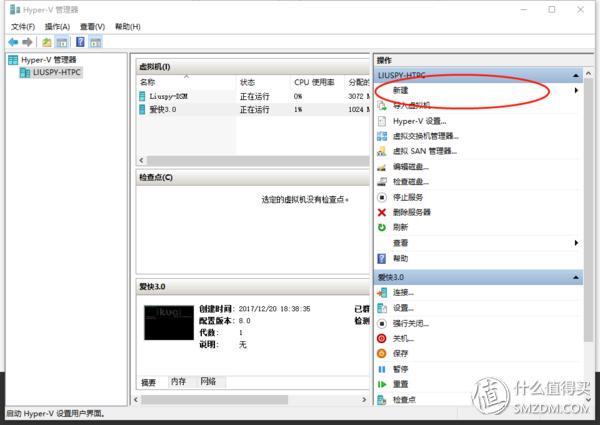Click 新建 in the actions pane
The image size is (600, 425).
400,90
